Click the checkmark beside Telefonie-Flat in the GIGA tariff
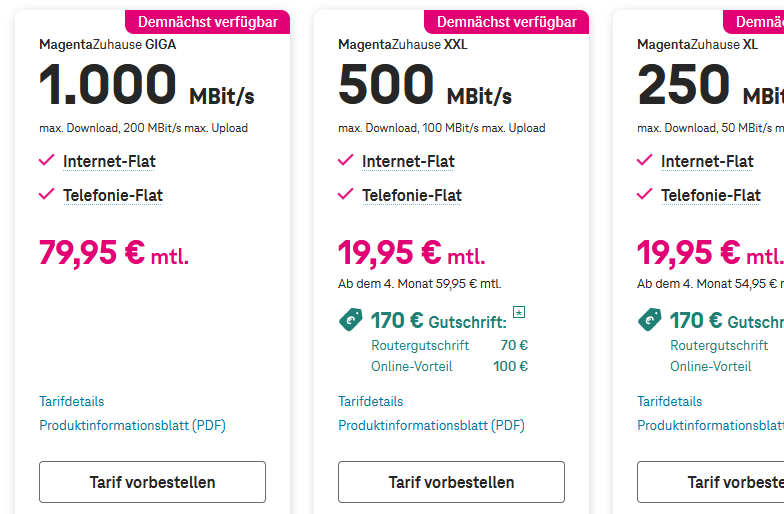Screen dimensions: 784x514 pos(46,194)
